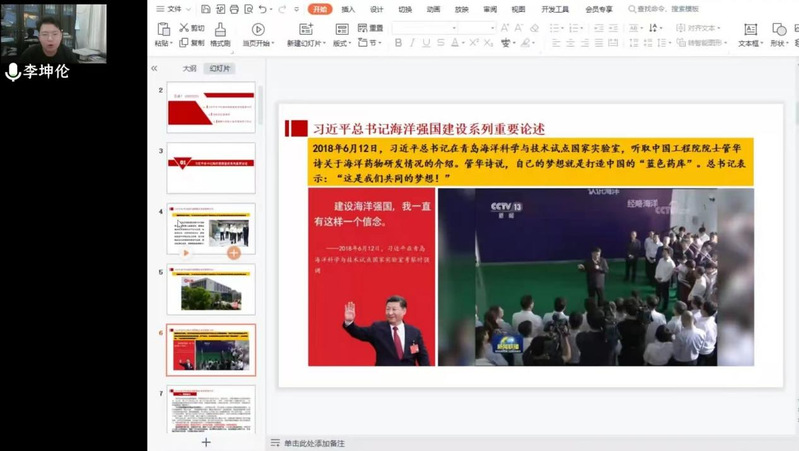The image size is (799, 451).
Task: Click the Save icon in quick access bar
Action: click(204, 9)
